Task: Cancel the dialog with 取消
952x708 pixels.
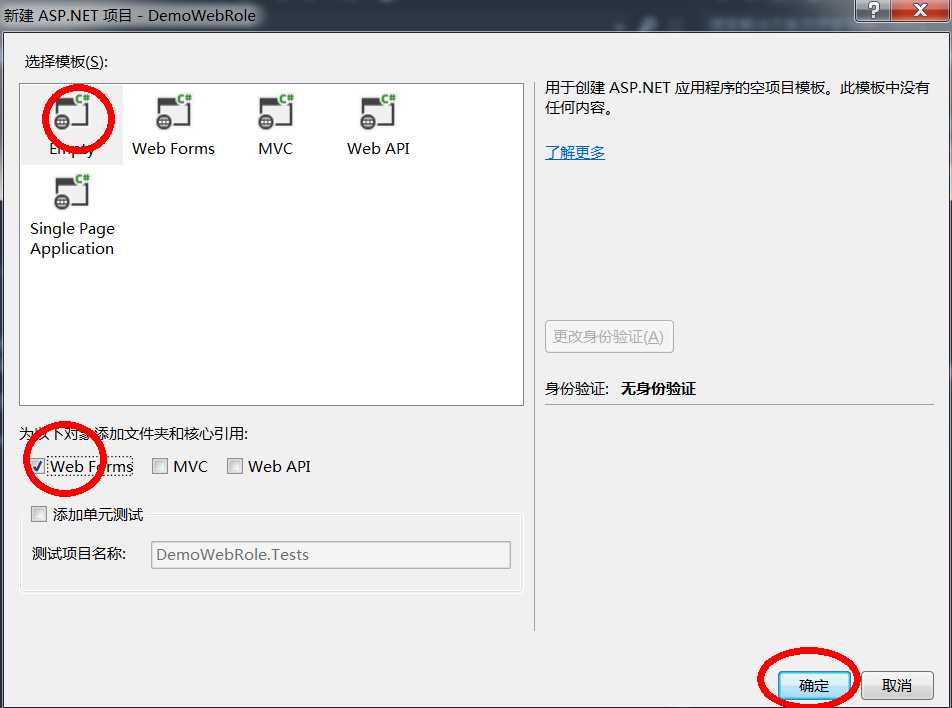Action: pyautogui.click(x=897, y=686)
